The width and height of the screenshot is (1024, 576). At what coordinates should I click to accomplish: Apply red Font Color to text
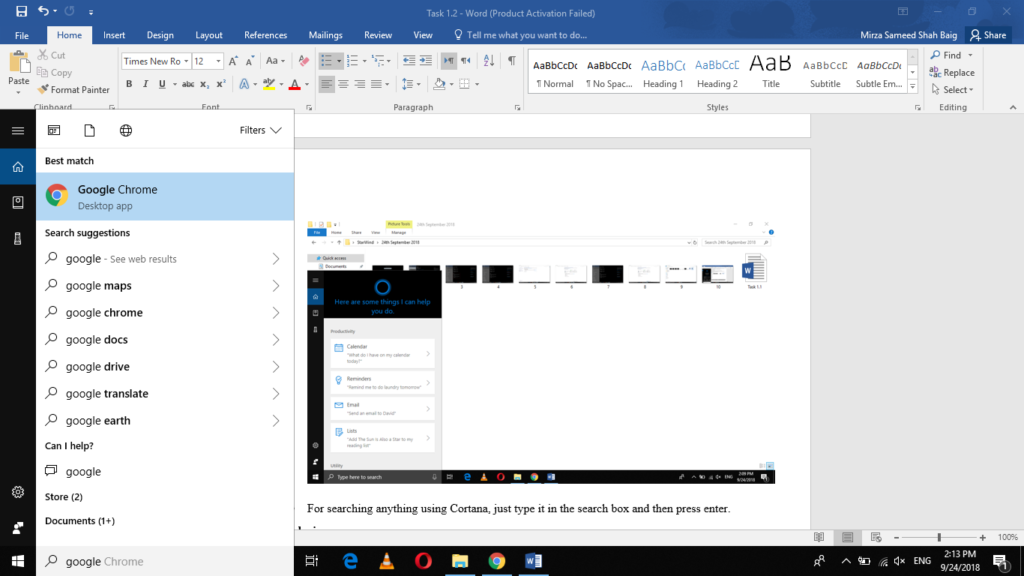coord(294,84)
